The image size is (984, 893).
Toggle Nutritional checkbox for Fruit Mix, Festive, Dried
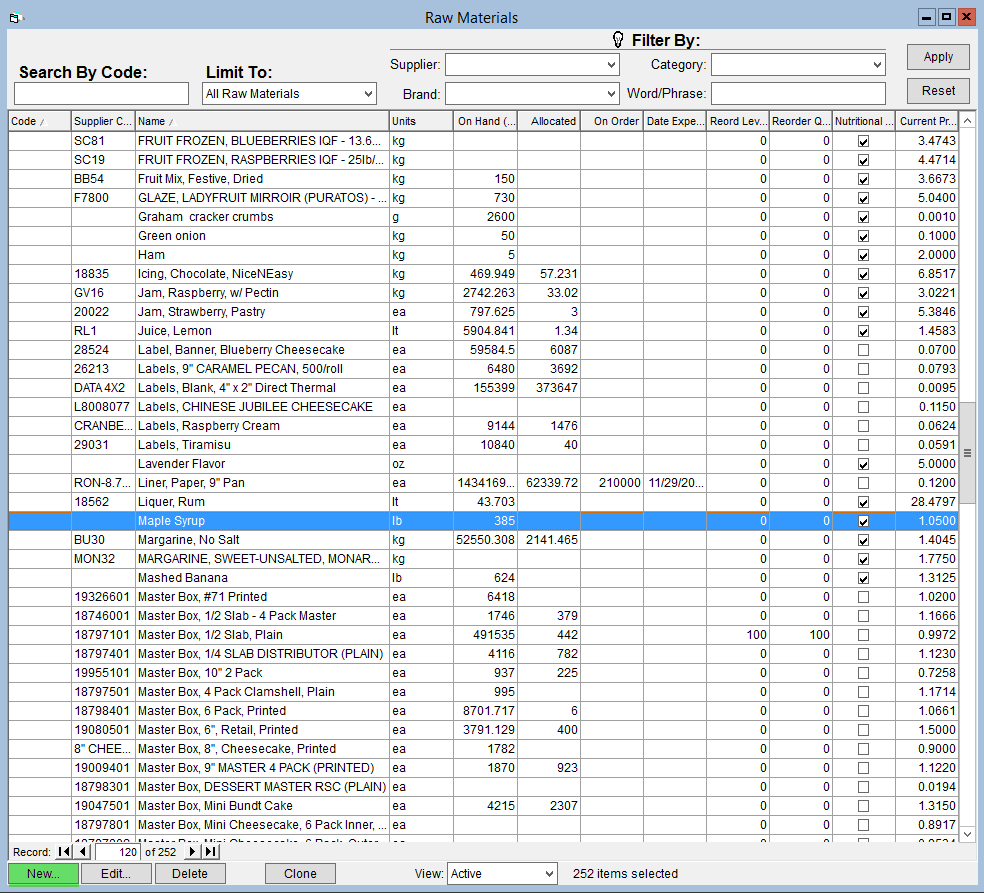pos(864,179)
